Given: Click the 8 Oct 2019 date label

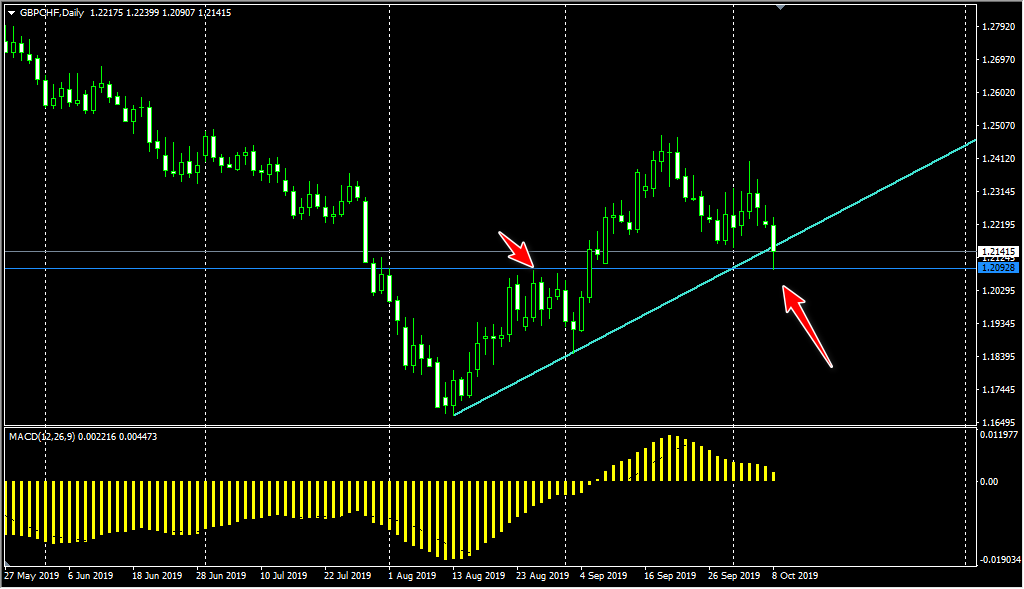Looking at the screenshot, I should pyautogui.click(x=795, y=576).
